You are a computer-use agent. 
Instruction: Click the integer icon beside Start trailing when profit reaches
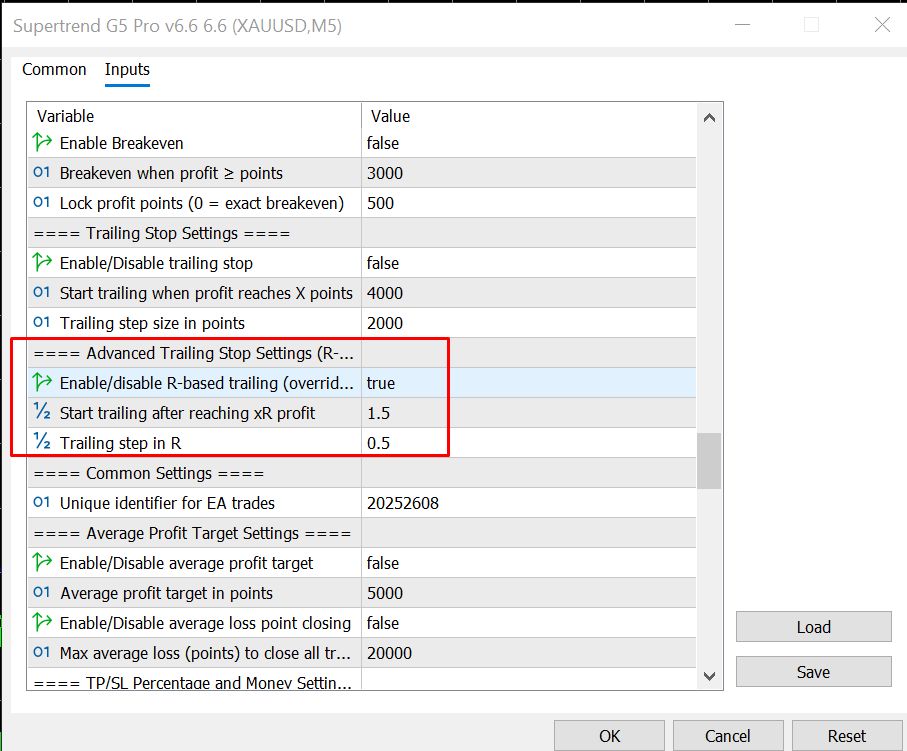[42, 293]
